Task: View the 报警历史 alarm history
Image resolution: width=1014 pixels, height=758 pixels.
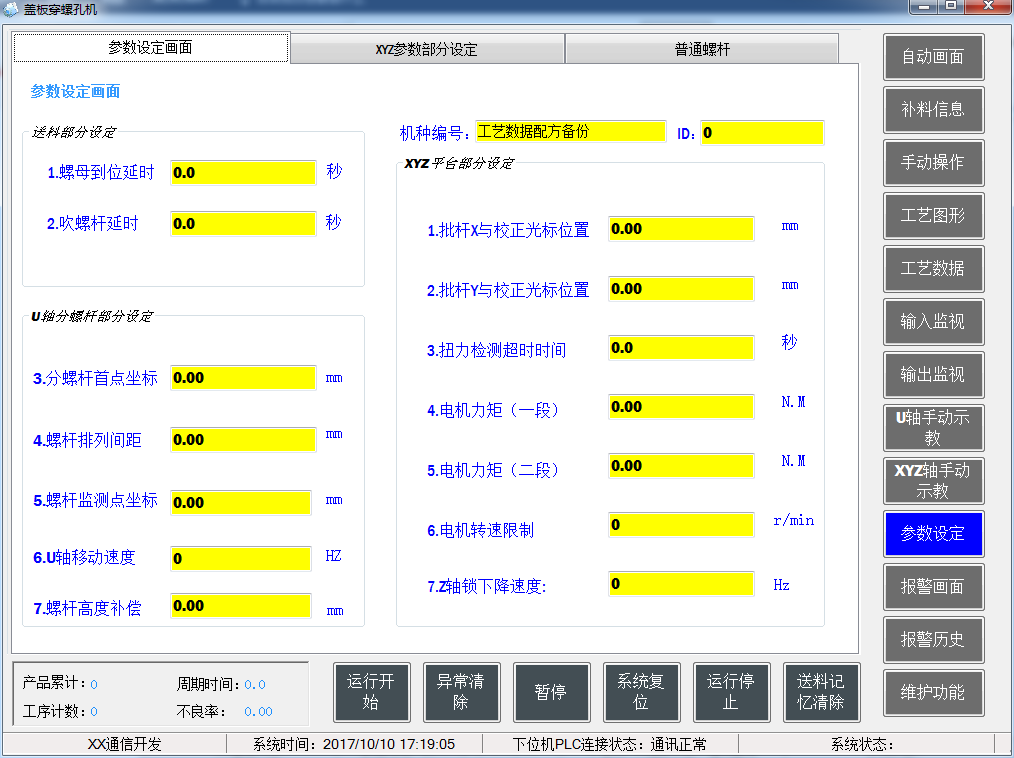Action: pos(933,640)
